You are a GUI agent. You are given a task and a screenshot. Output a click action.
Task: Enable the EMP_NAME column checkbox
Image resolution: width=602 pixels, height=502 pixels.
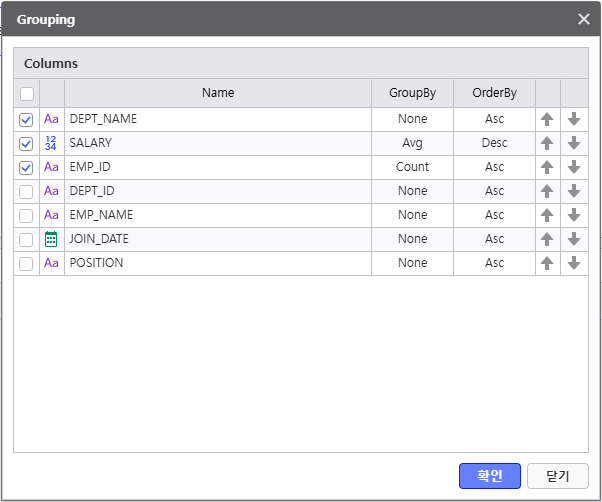[26, 215]
